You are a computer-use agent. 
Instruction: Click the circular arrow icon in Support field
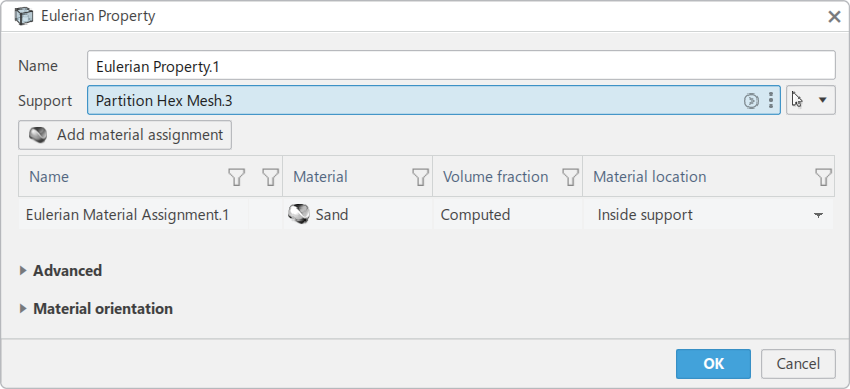tap(751, 101)
